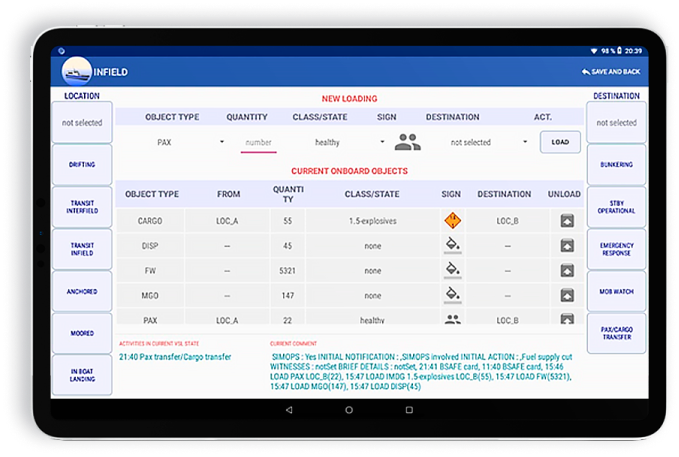Click LOC_B destination in CARGO row
Image resolution: width=679 pixels, height=457 pixels.
[508, 221]
